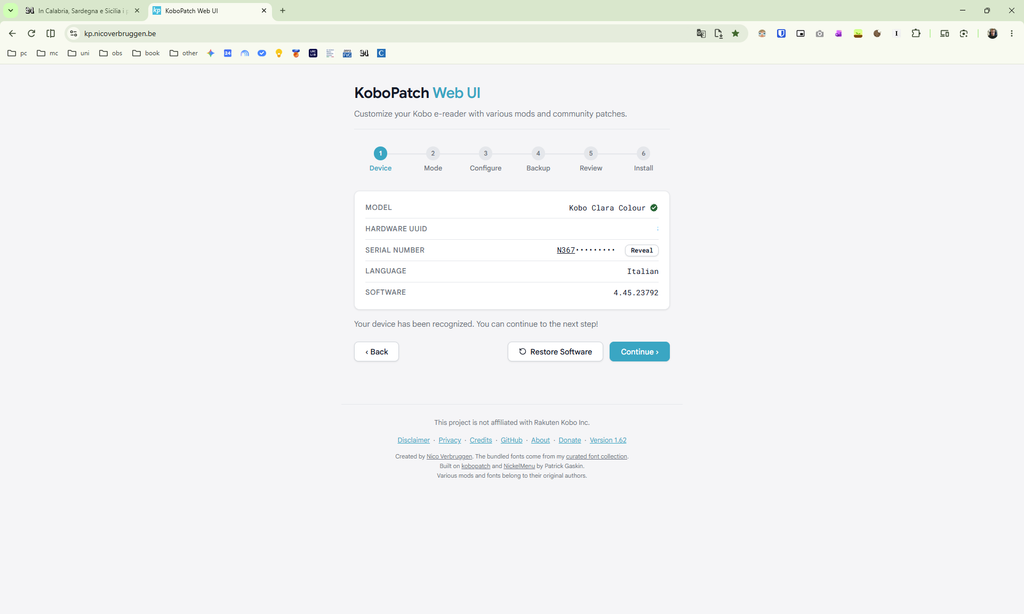Open the Gemini sparkle bookmark
1024x614 pixels.
[210, 53]
